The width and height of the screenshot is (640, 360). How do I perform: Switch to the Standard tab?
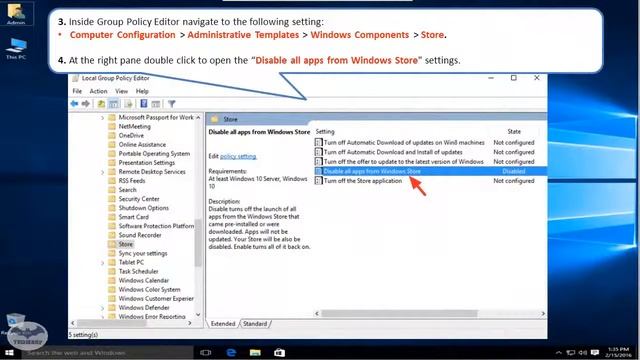point(255,324)
